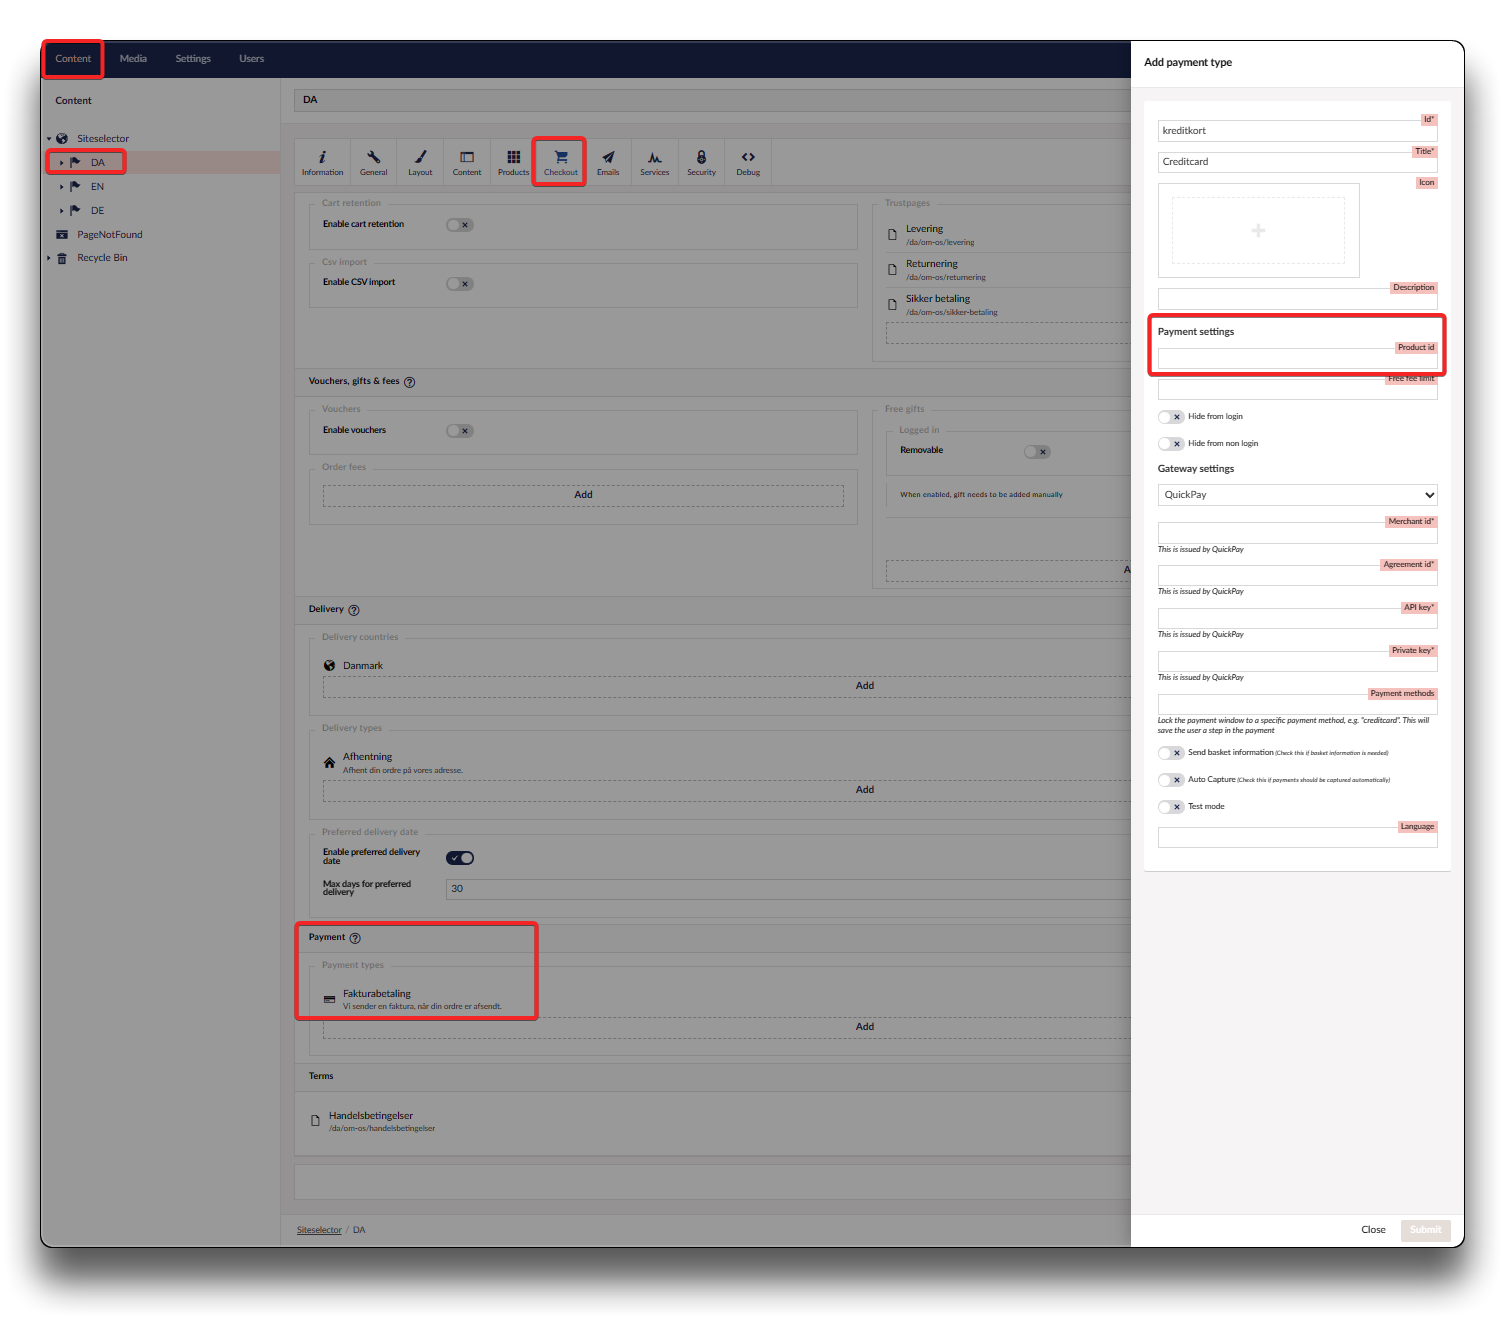Click the Handelsbetingelser document icon
The width and height of the screenshot is (1505, 1320).
[315, 1121]
